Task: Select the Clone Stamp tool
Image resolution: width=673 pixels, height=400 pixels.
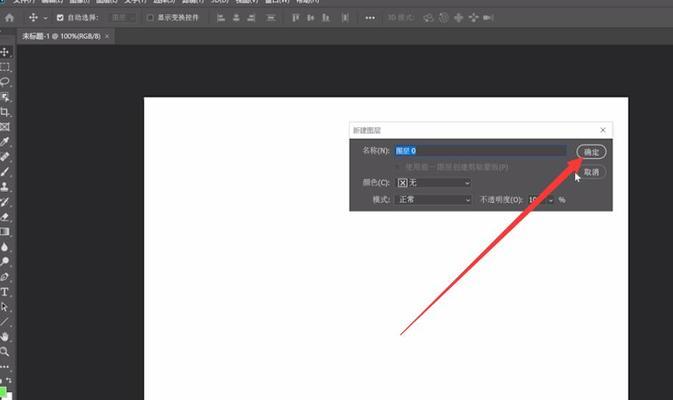Action: pos(5,187)
